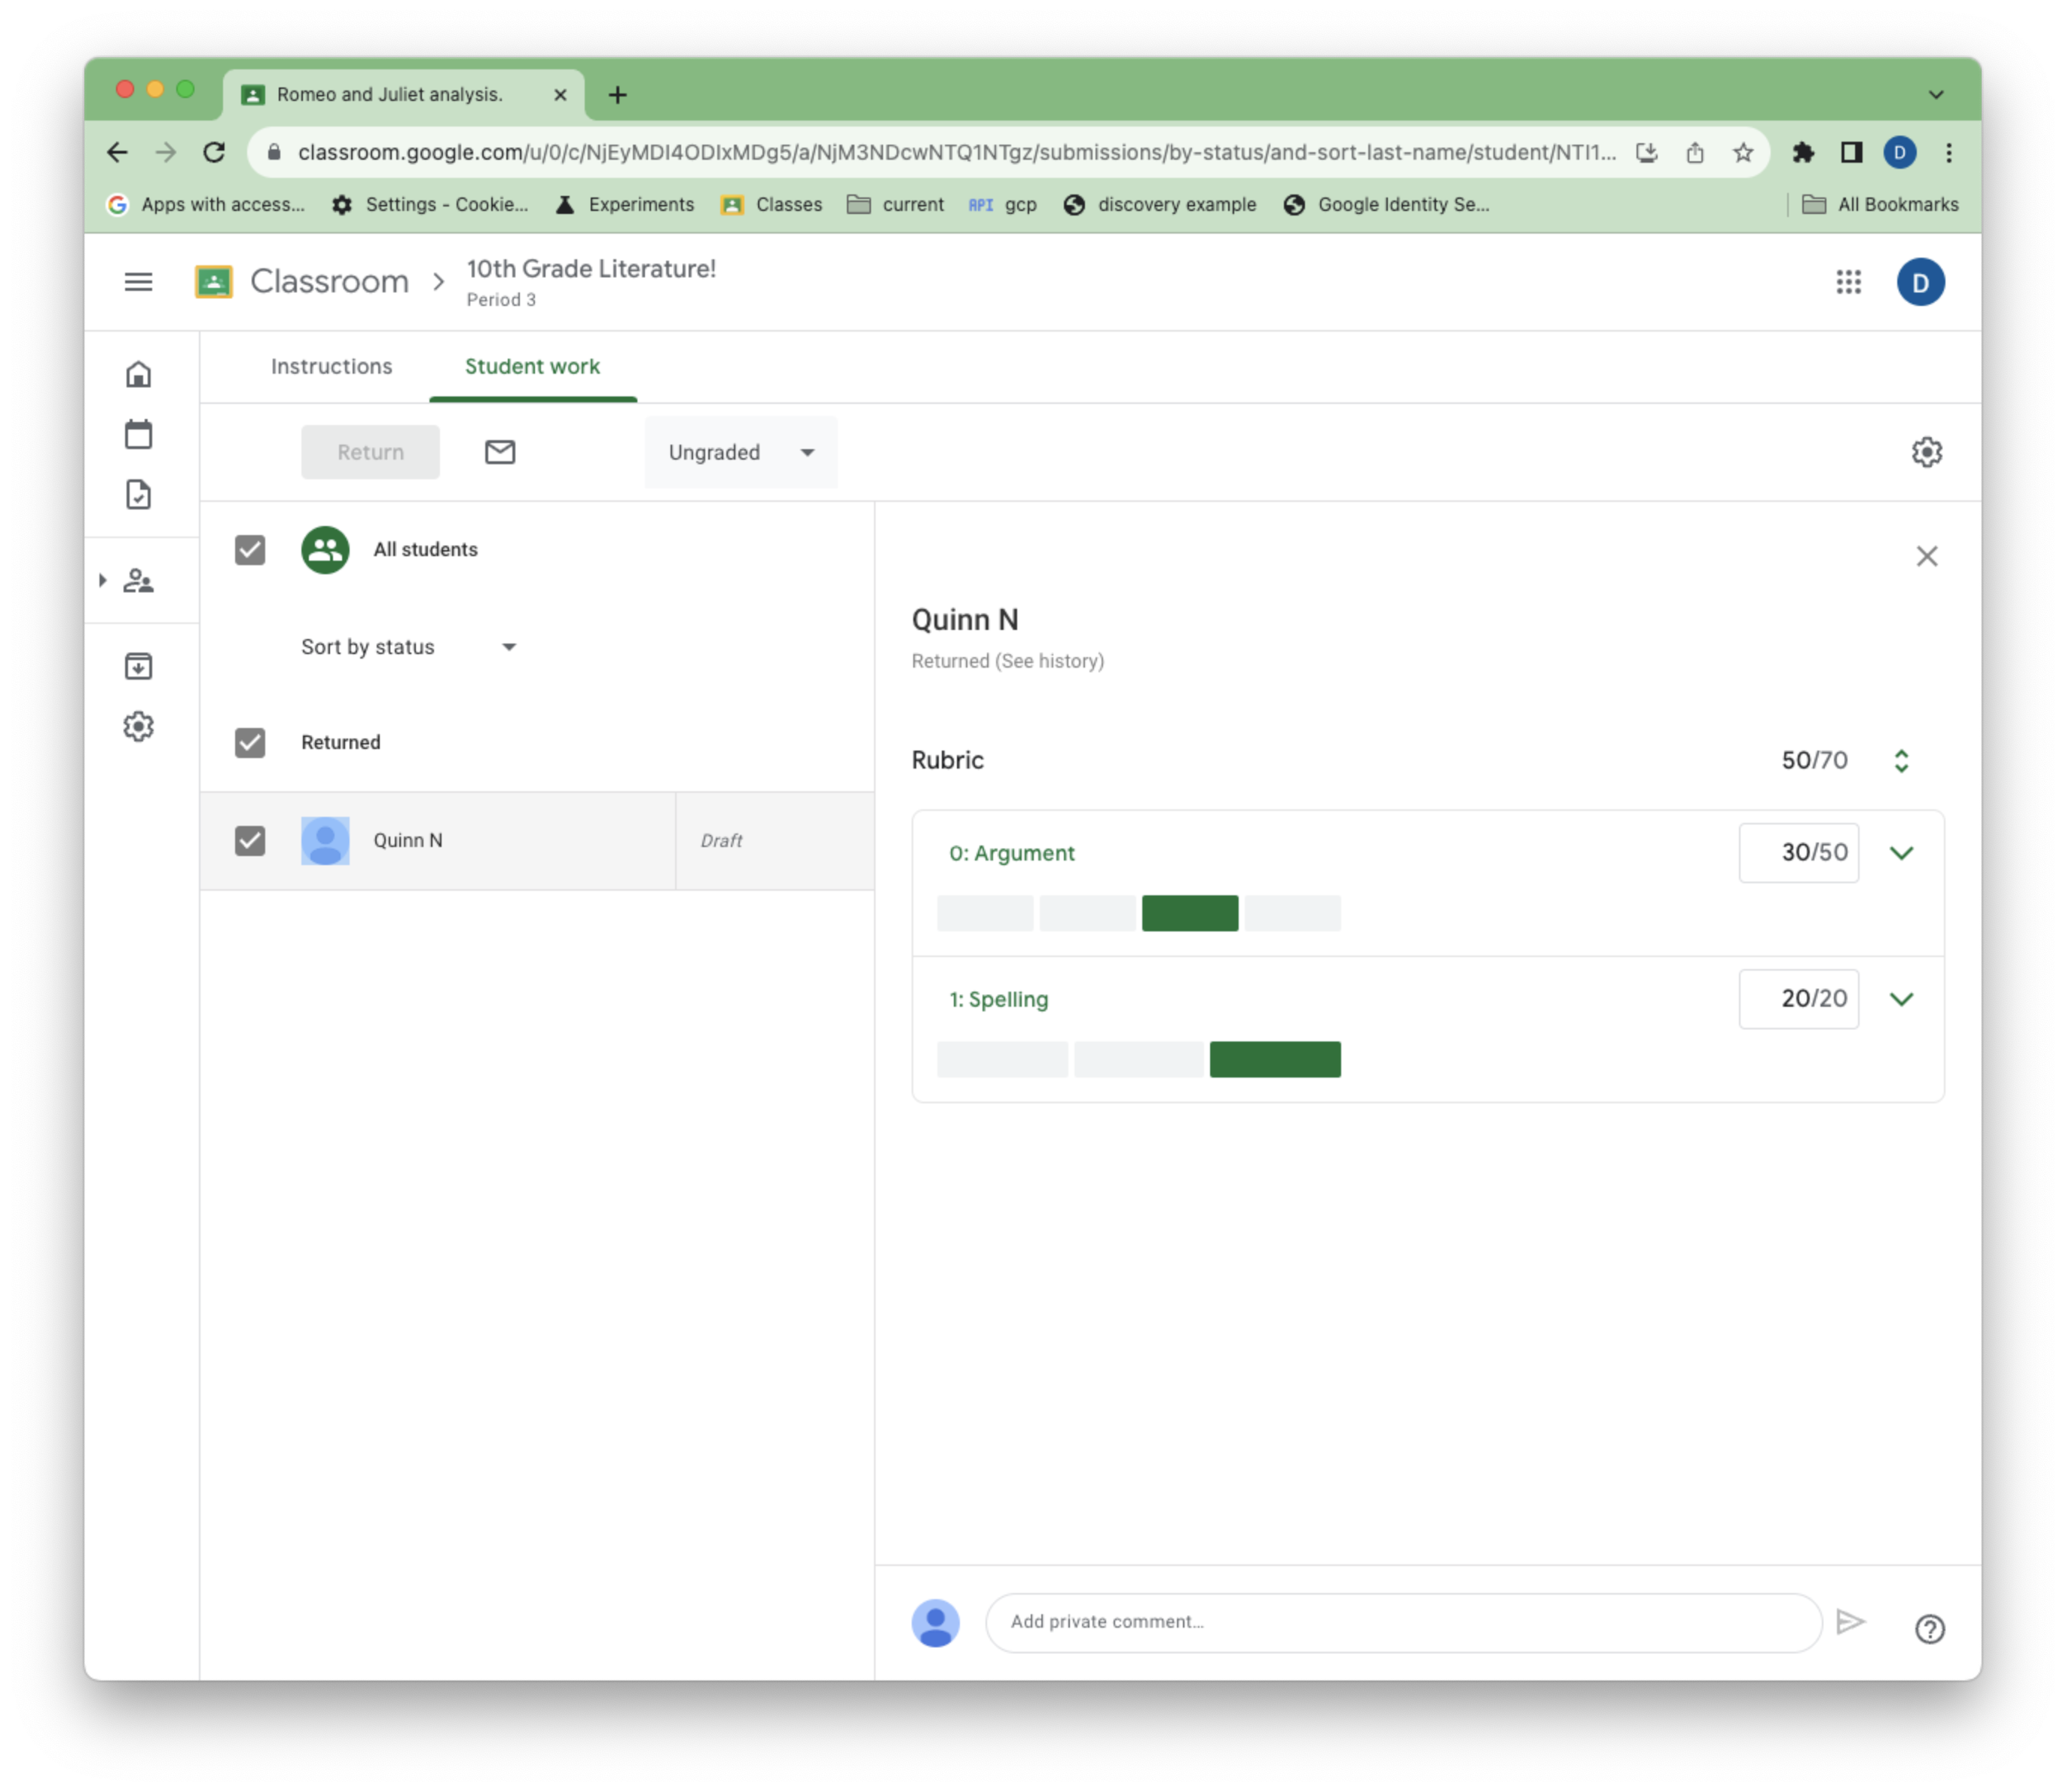The image size is (2066, 1792).
Task: Click the assignments icon in sidebar
Action: 139,494
